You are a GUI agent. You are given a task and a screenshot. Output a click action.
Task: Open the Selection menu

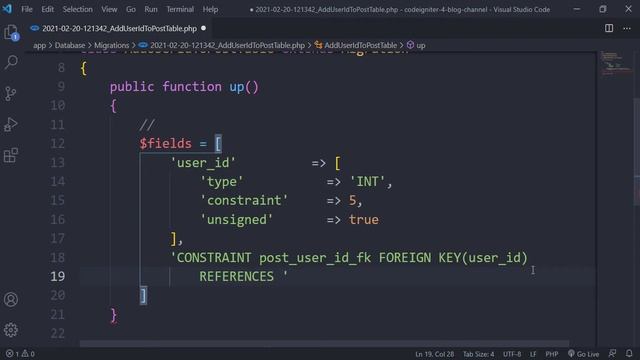click(78, 9)
